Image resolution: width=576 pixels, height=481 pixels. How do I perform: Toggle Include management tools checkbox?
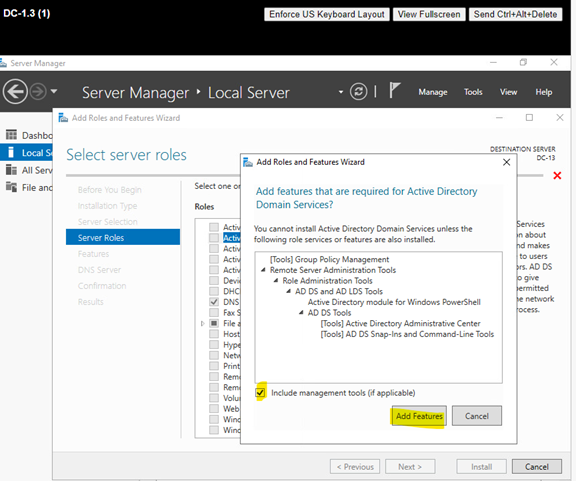pyautogui.click(x=260, y=392)
